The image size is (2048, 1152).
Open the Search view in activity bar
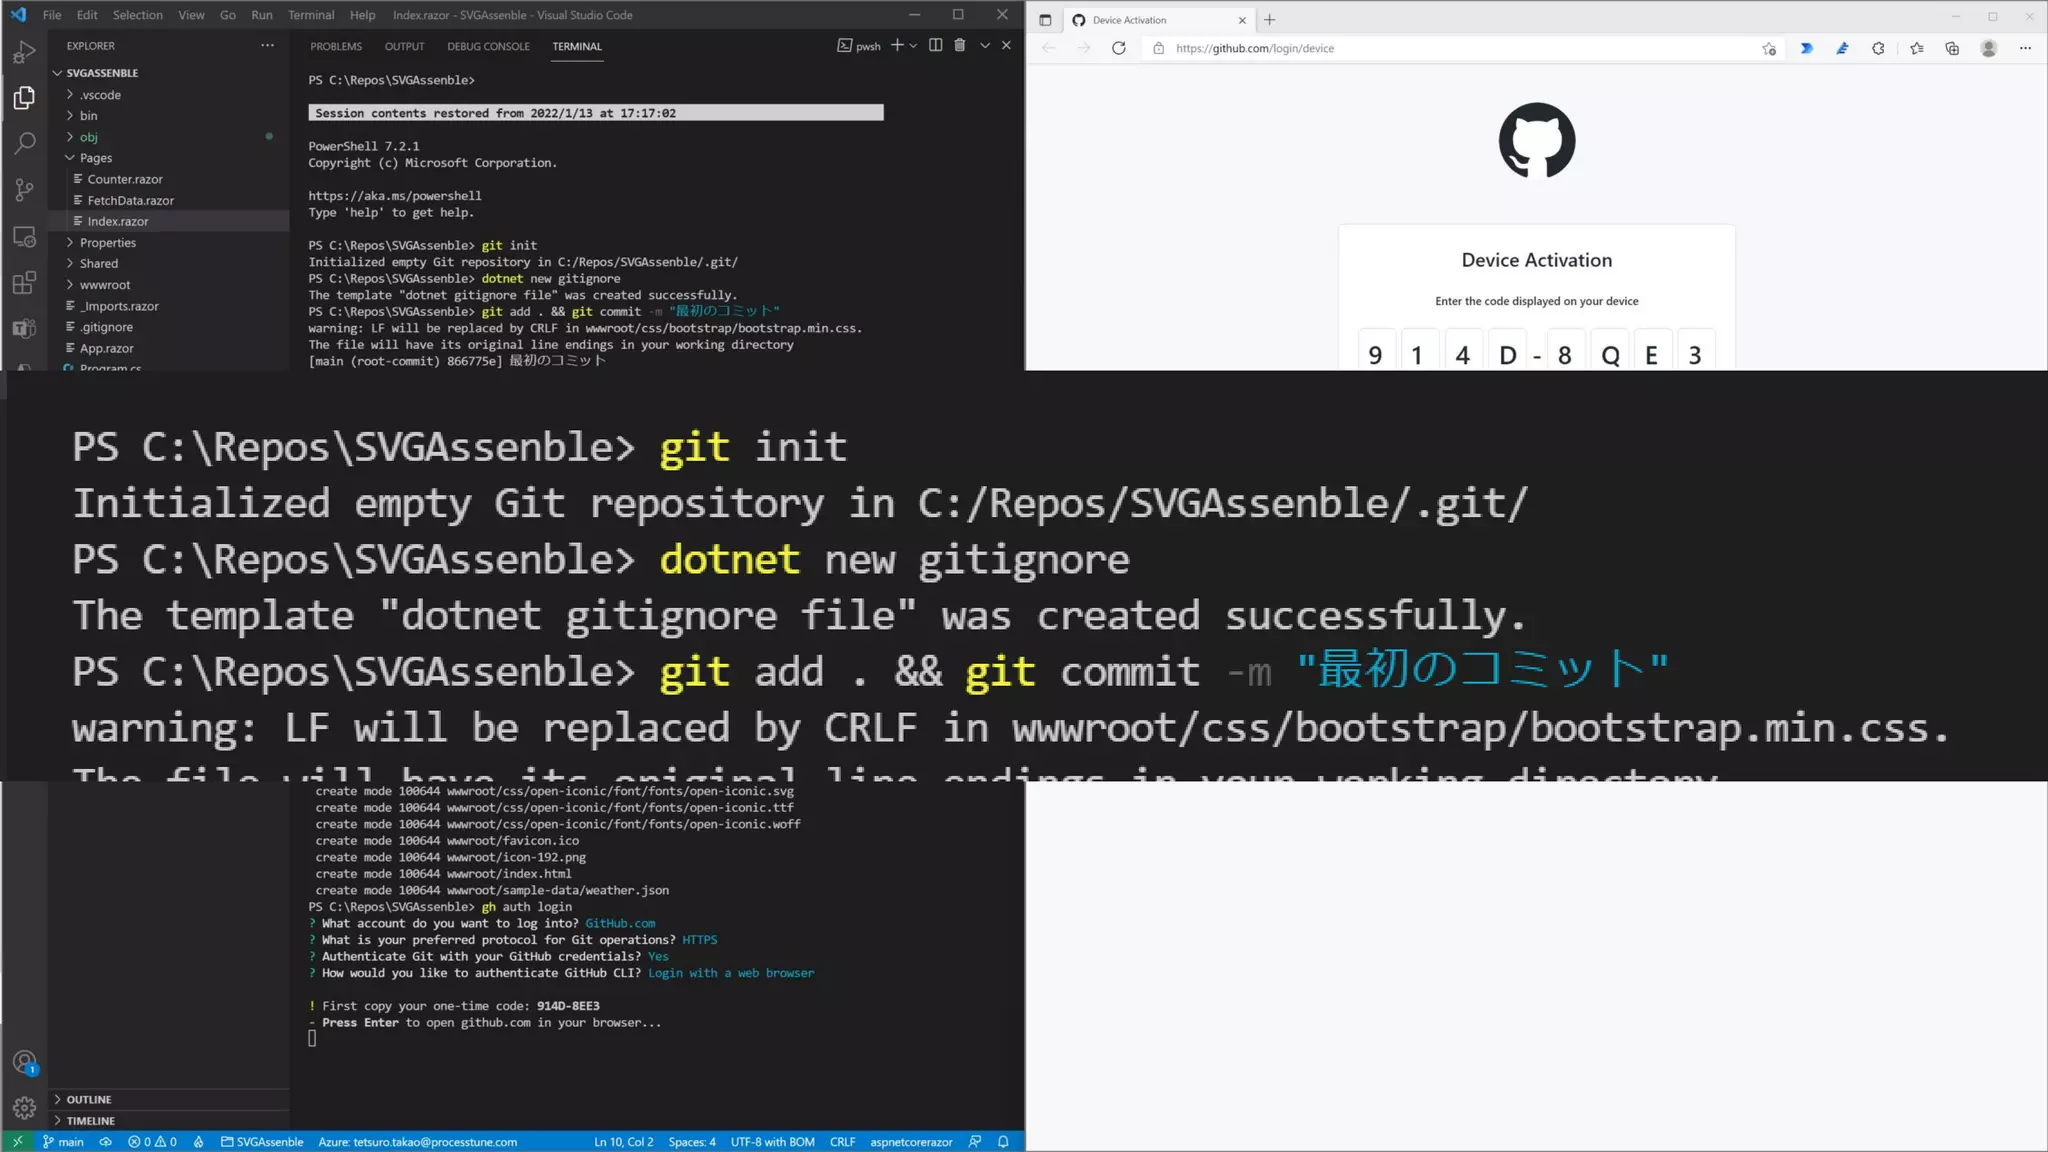tap(25, 143)
